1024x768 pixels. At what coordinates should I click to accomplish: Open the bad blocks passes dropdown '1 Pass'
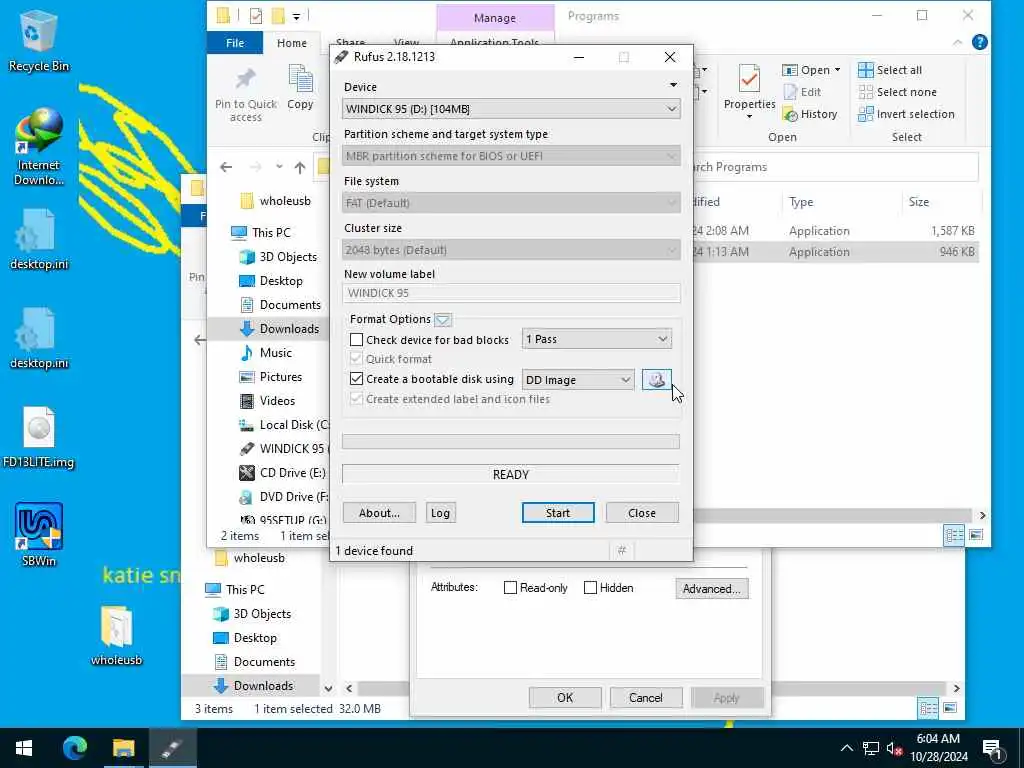coord(597,340)
